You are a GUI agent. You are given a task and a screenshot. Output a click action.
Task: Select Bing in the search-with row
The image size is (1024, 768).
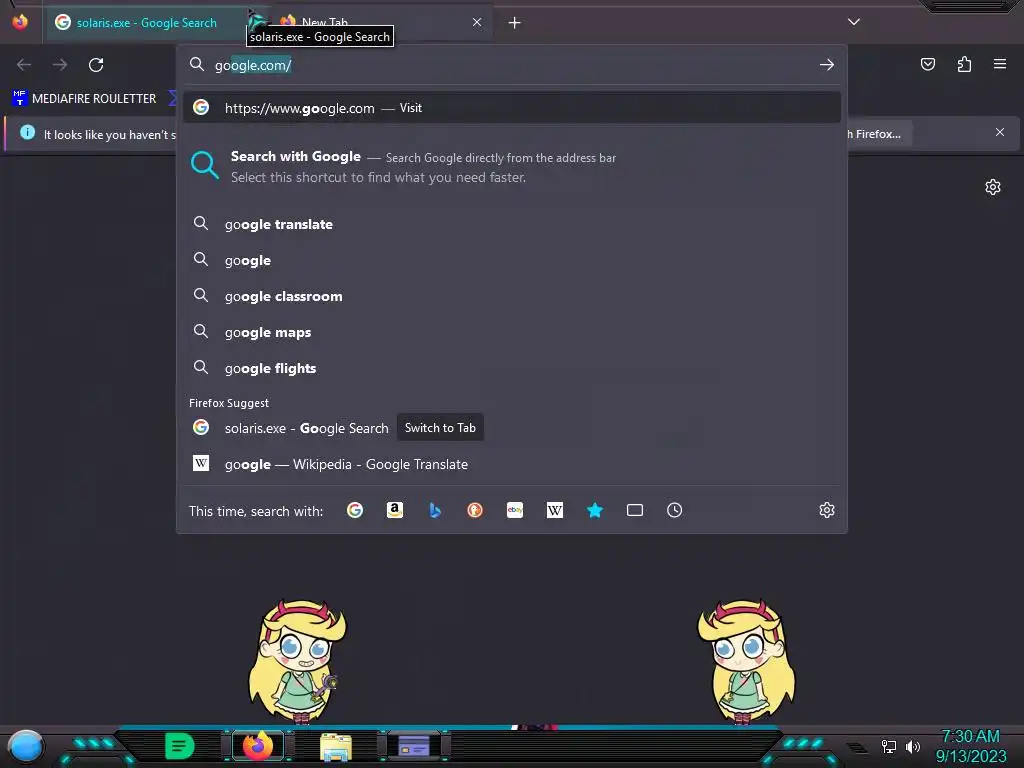(x=435, y=510)
